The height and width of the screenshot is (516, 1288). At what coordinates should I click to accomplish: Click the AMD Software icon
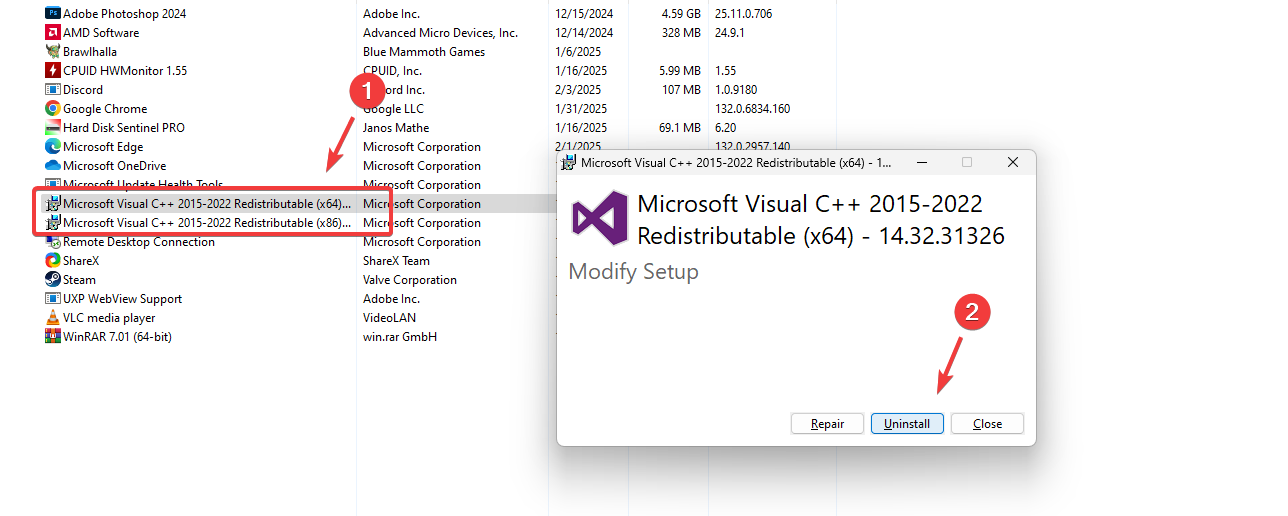[53, 33]
